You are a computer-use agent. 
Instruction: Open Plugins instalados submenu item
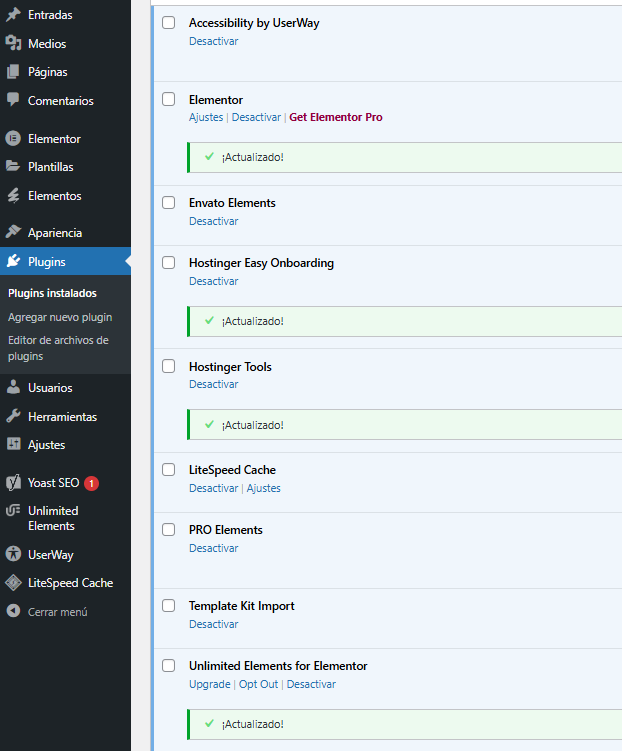point(52,293)
